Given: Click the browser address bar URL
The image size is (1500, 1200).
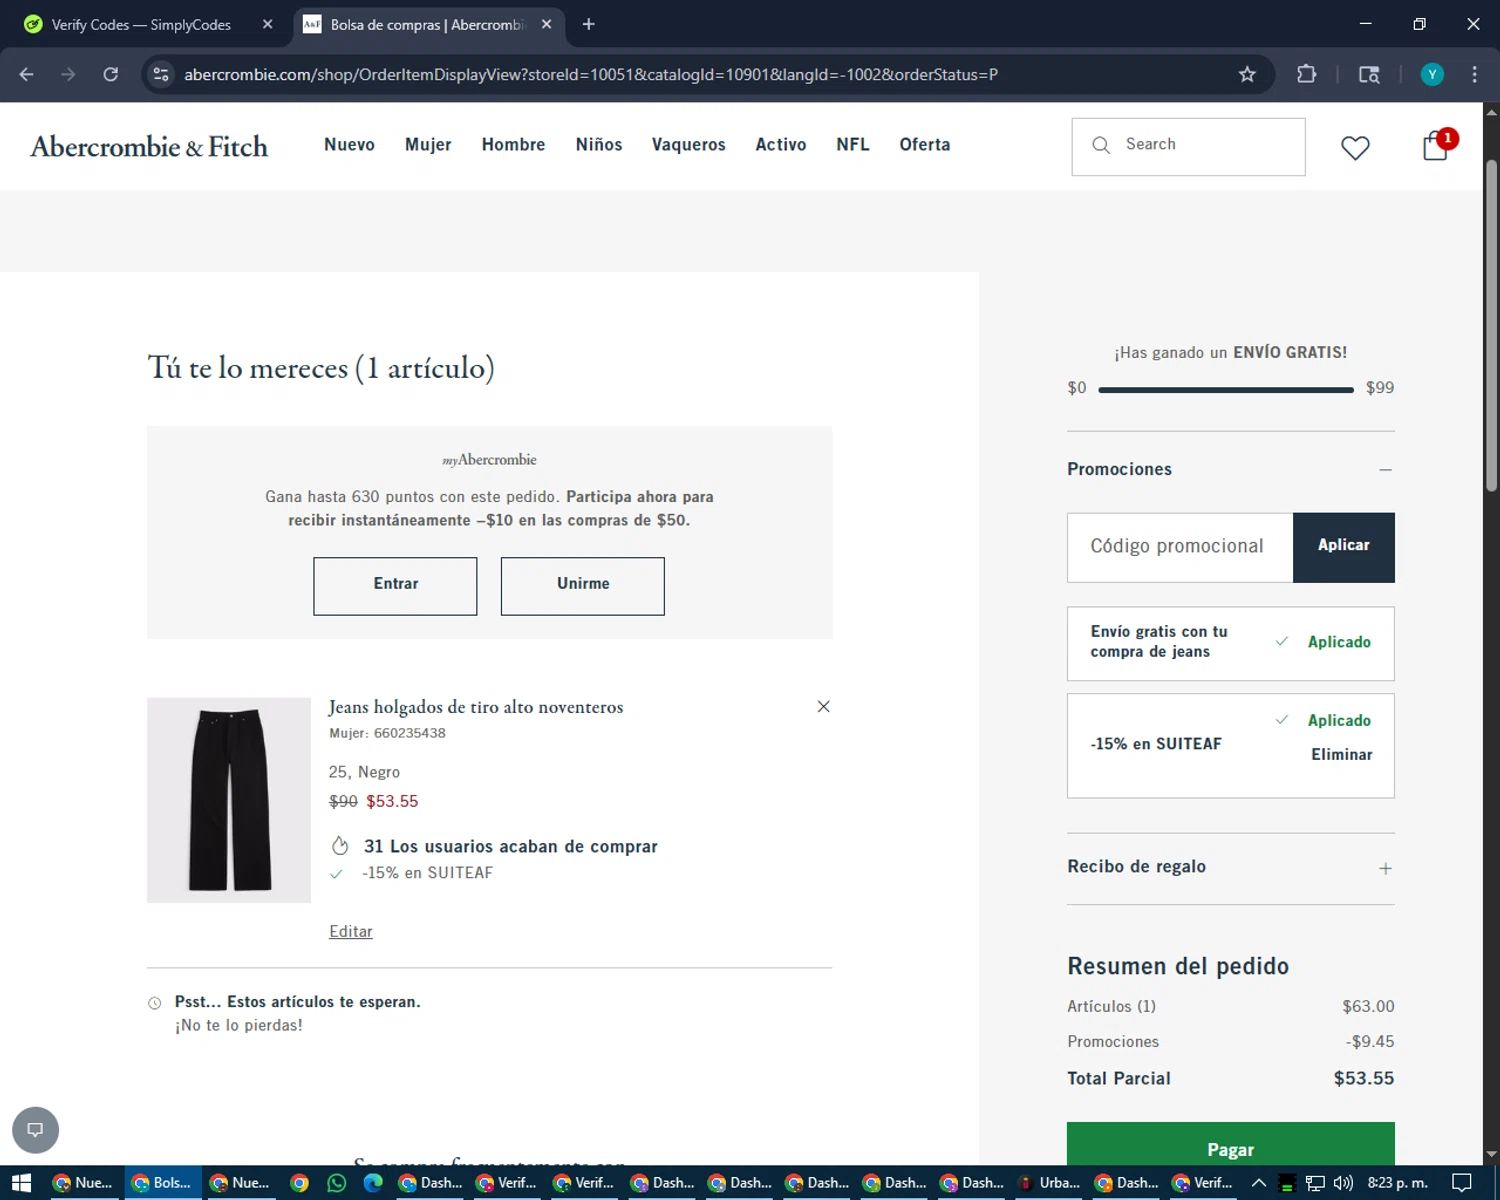Looking at the screenshot, I should pyautogui.click(x=591, y=74).
